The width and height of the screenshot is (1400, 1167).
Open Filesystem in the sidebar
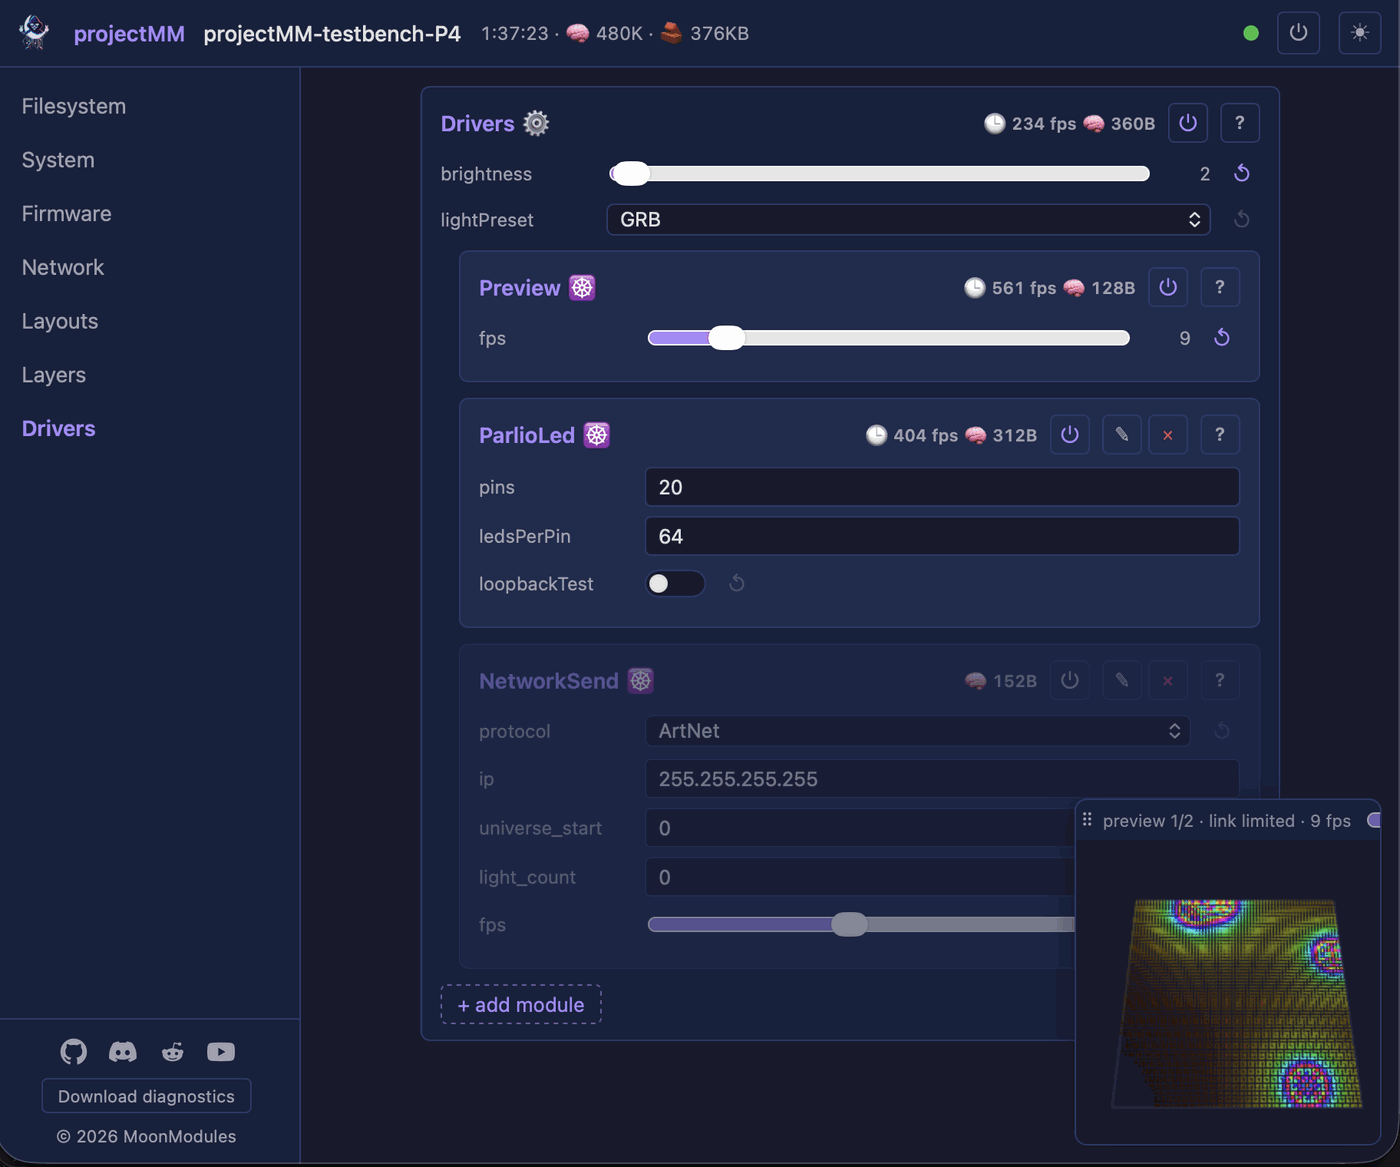(74, 106)
